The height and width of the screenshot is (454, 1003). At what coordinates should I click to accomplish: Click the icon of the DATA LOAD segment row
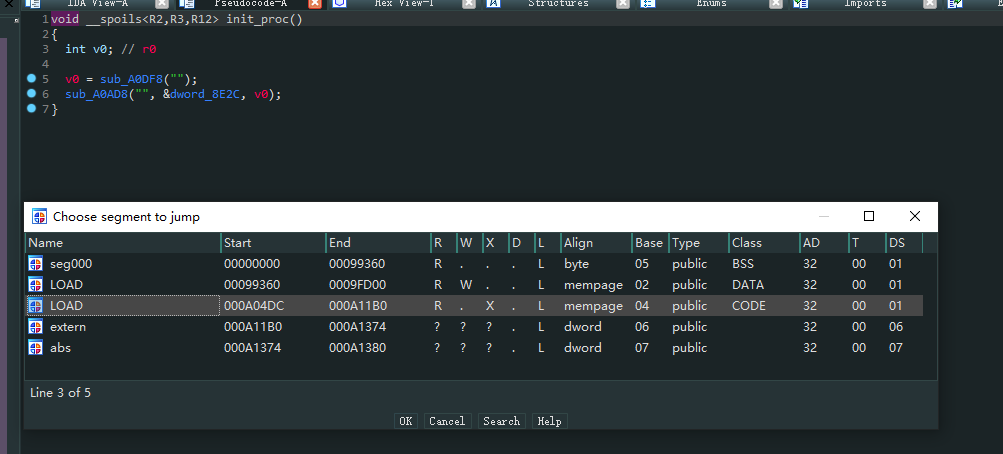36,285
